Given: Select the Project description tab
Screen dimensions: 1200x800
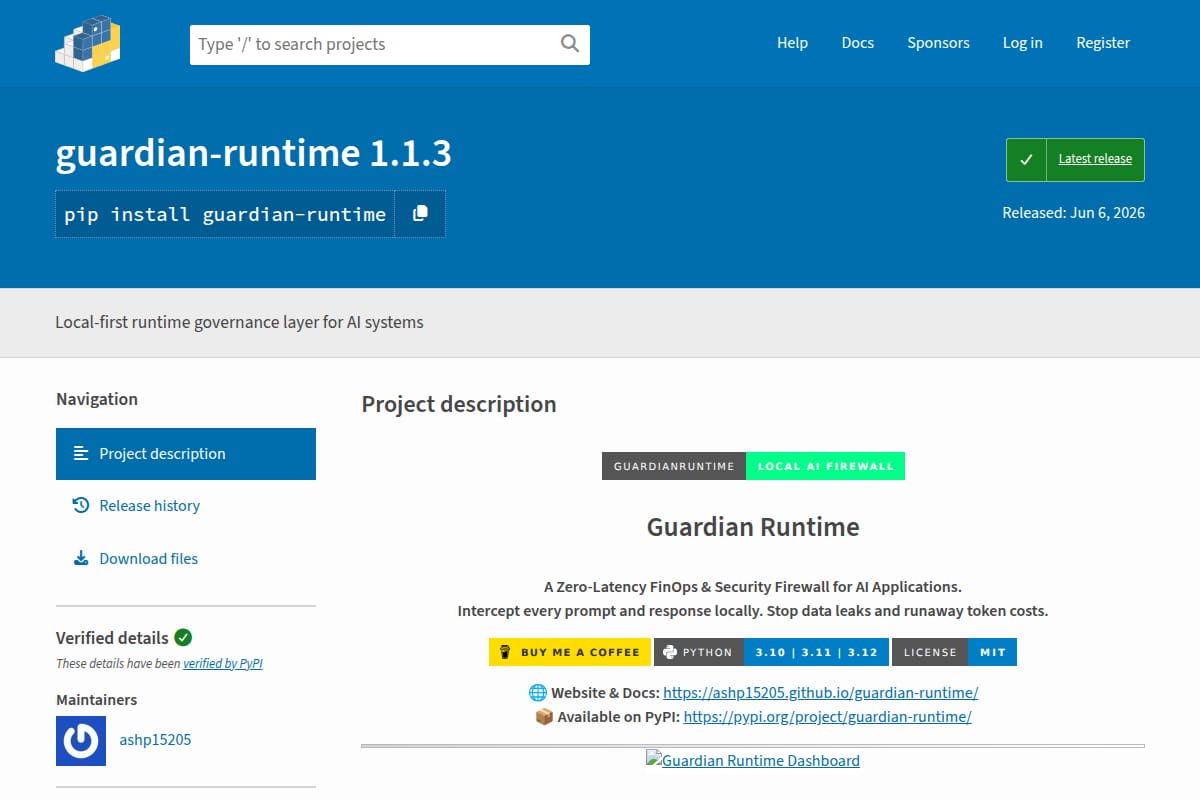Looking at the screenshot, I should pos(186,454).
